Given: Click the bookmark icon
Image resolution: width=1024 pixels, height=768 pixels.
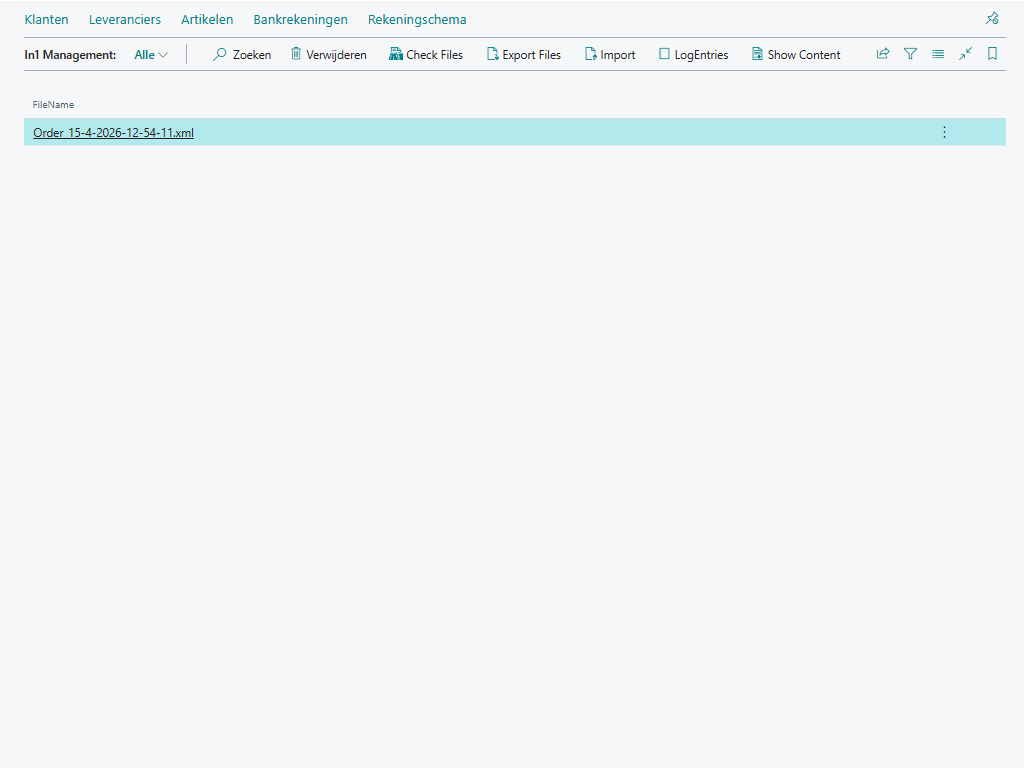Looking at the screenshot, I should [x=992, y=54].
